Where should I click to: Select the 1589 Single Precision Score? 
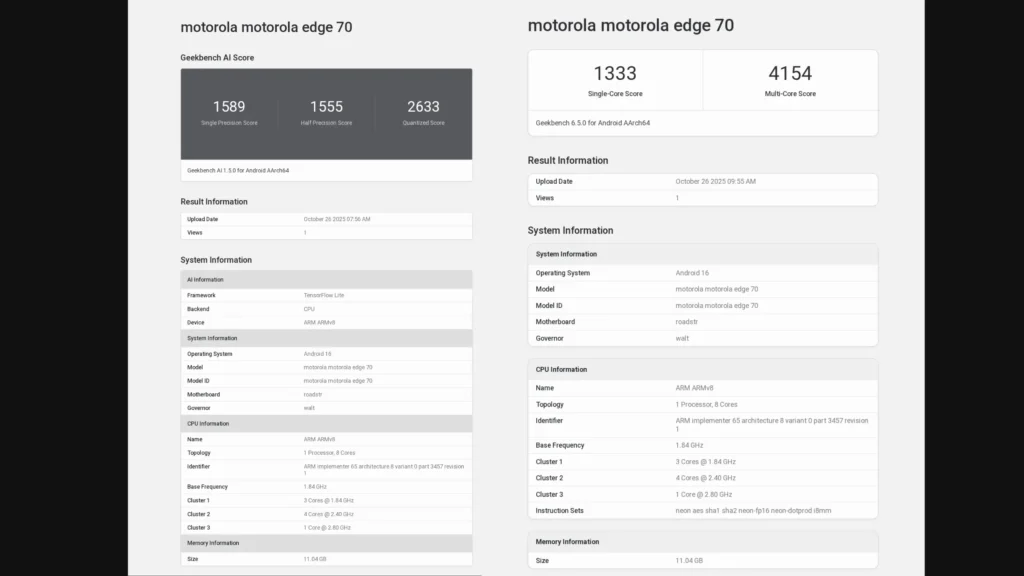pos(229,106)
